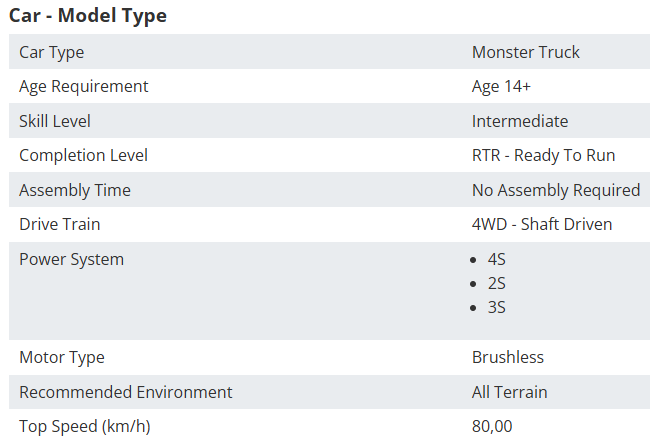
Task: Click the 3S power system bullet
Action: coord(497,308)
